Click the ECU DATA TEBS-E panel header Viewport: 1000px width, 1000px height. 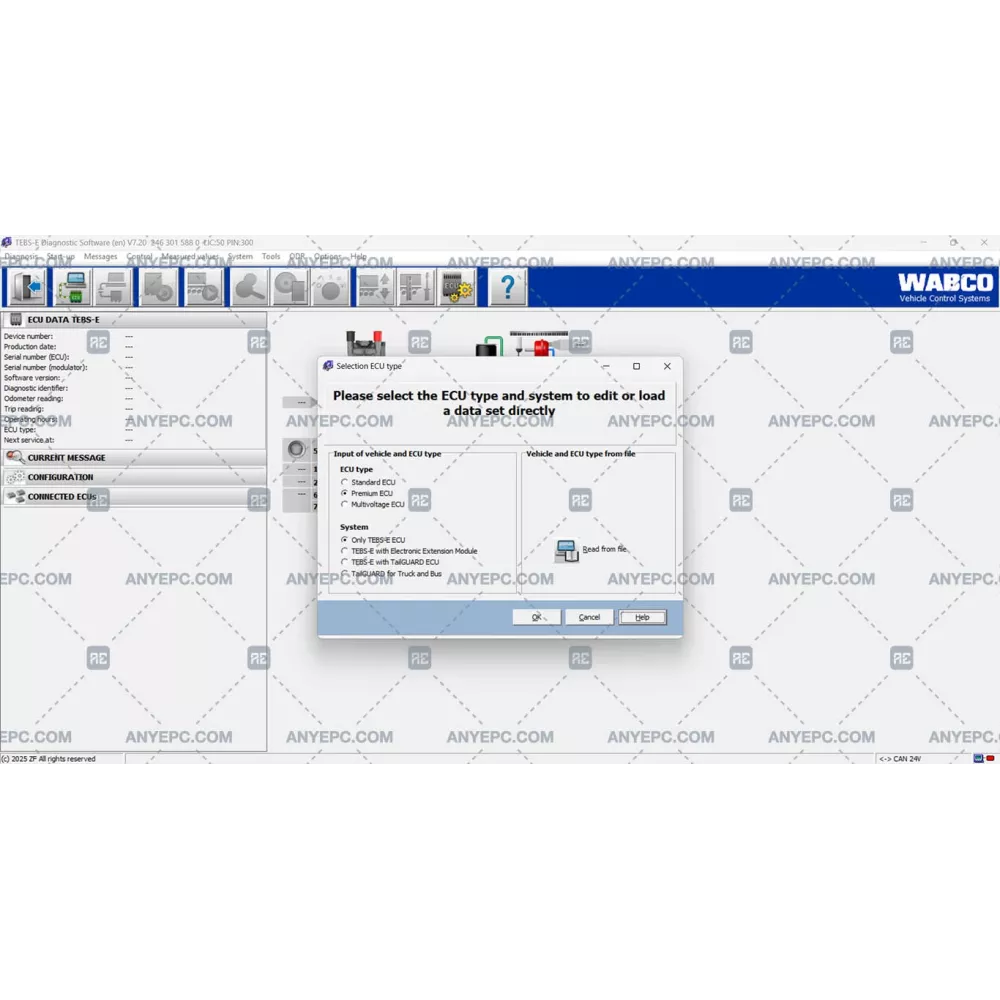tap(64, 319)
